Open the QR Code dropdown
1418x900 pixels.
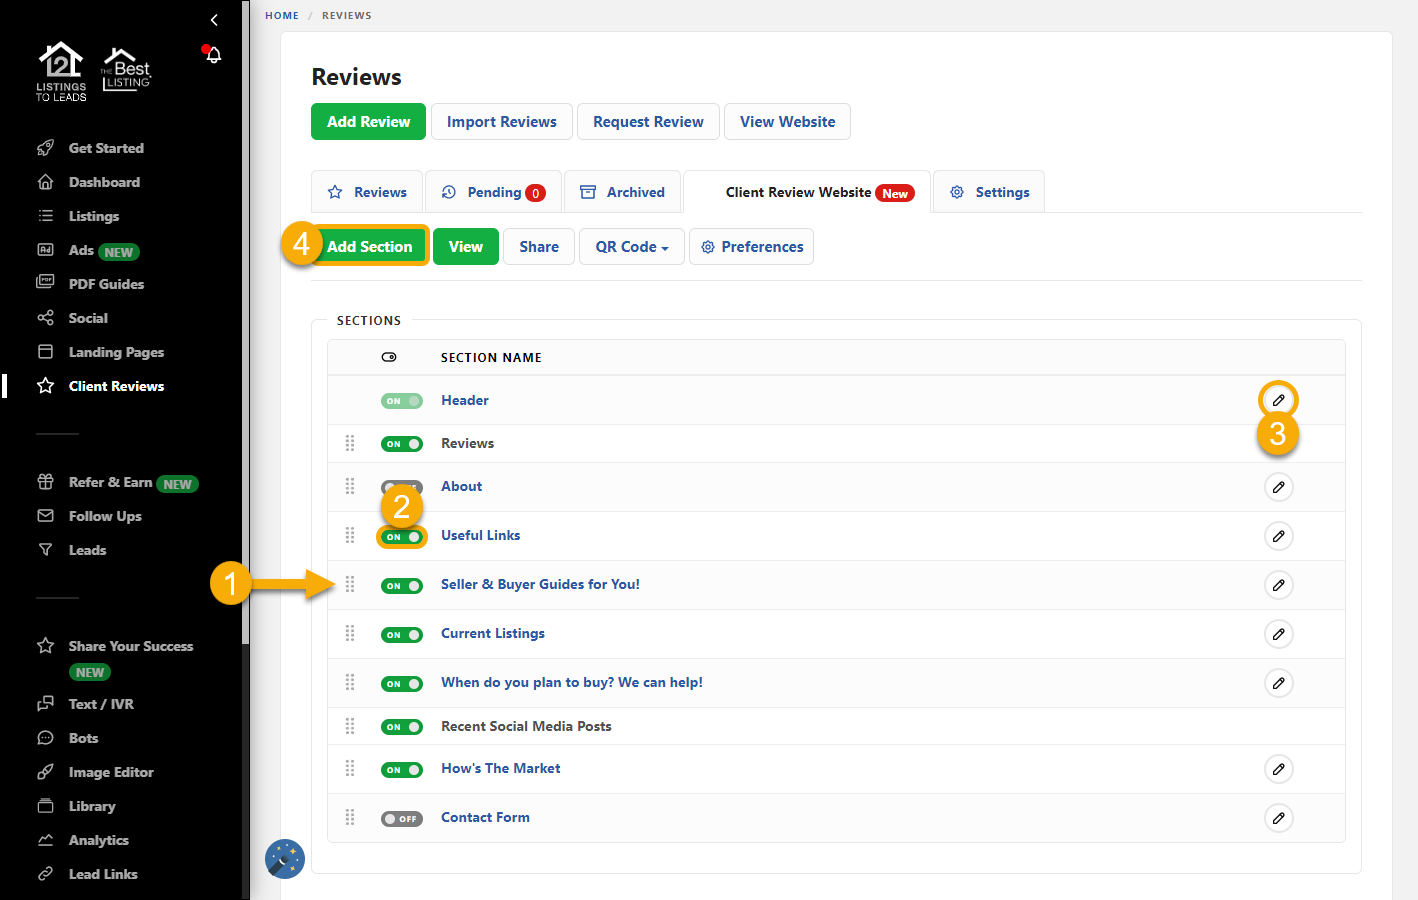pos(631,246)
